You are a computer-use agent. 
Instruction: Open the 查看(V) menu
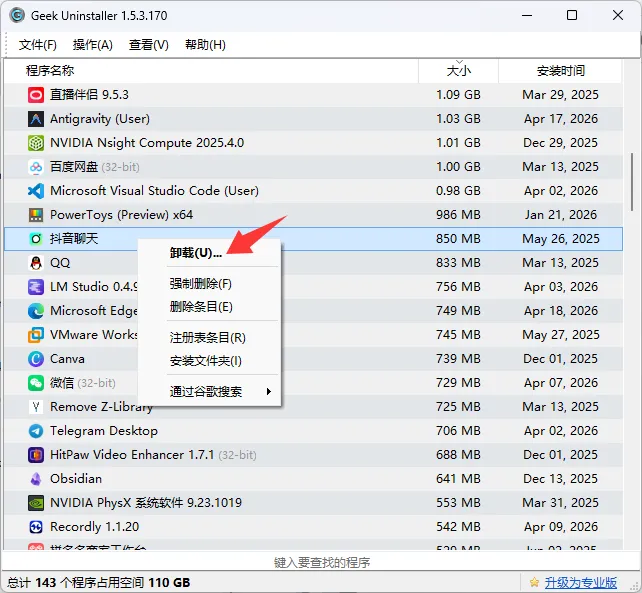[x=149, y=45]
